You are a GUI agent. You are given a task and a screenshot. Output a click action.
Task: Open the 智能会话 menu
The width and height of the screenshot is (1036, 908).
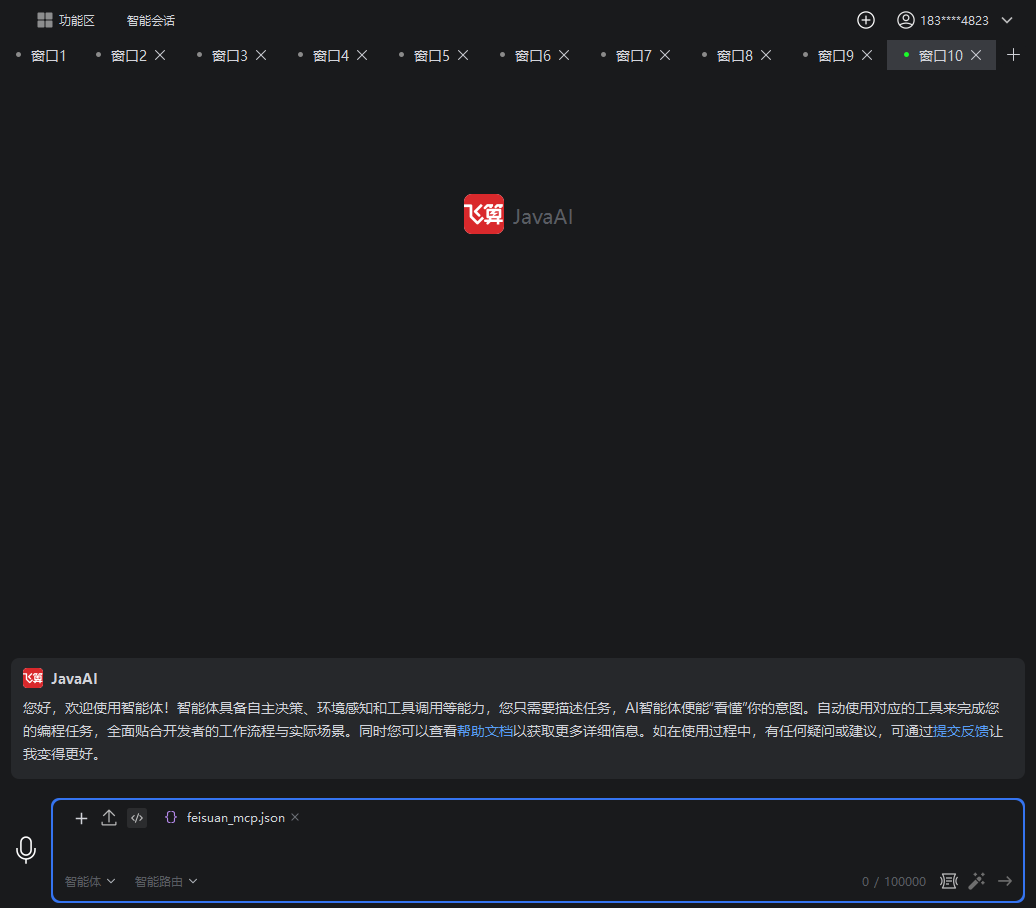[151, 20]
